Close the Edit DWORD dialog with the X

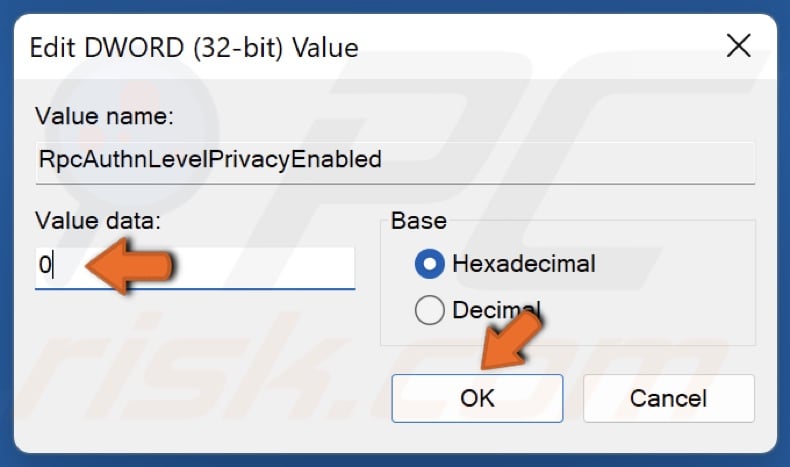click(739, 46)
